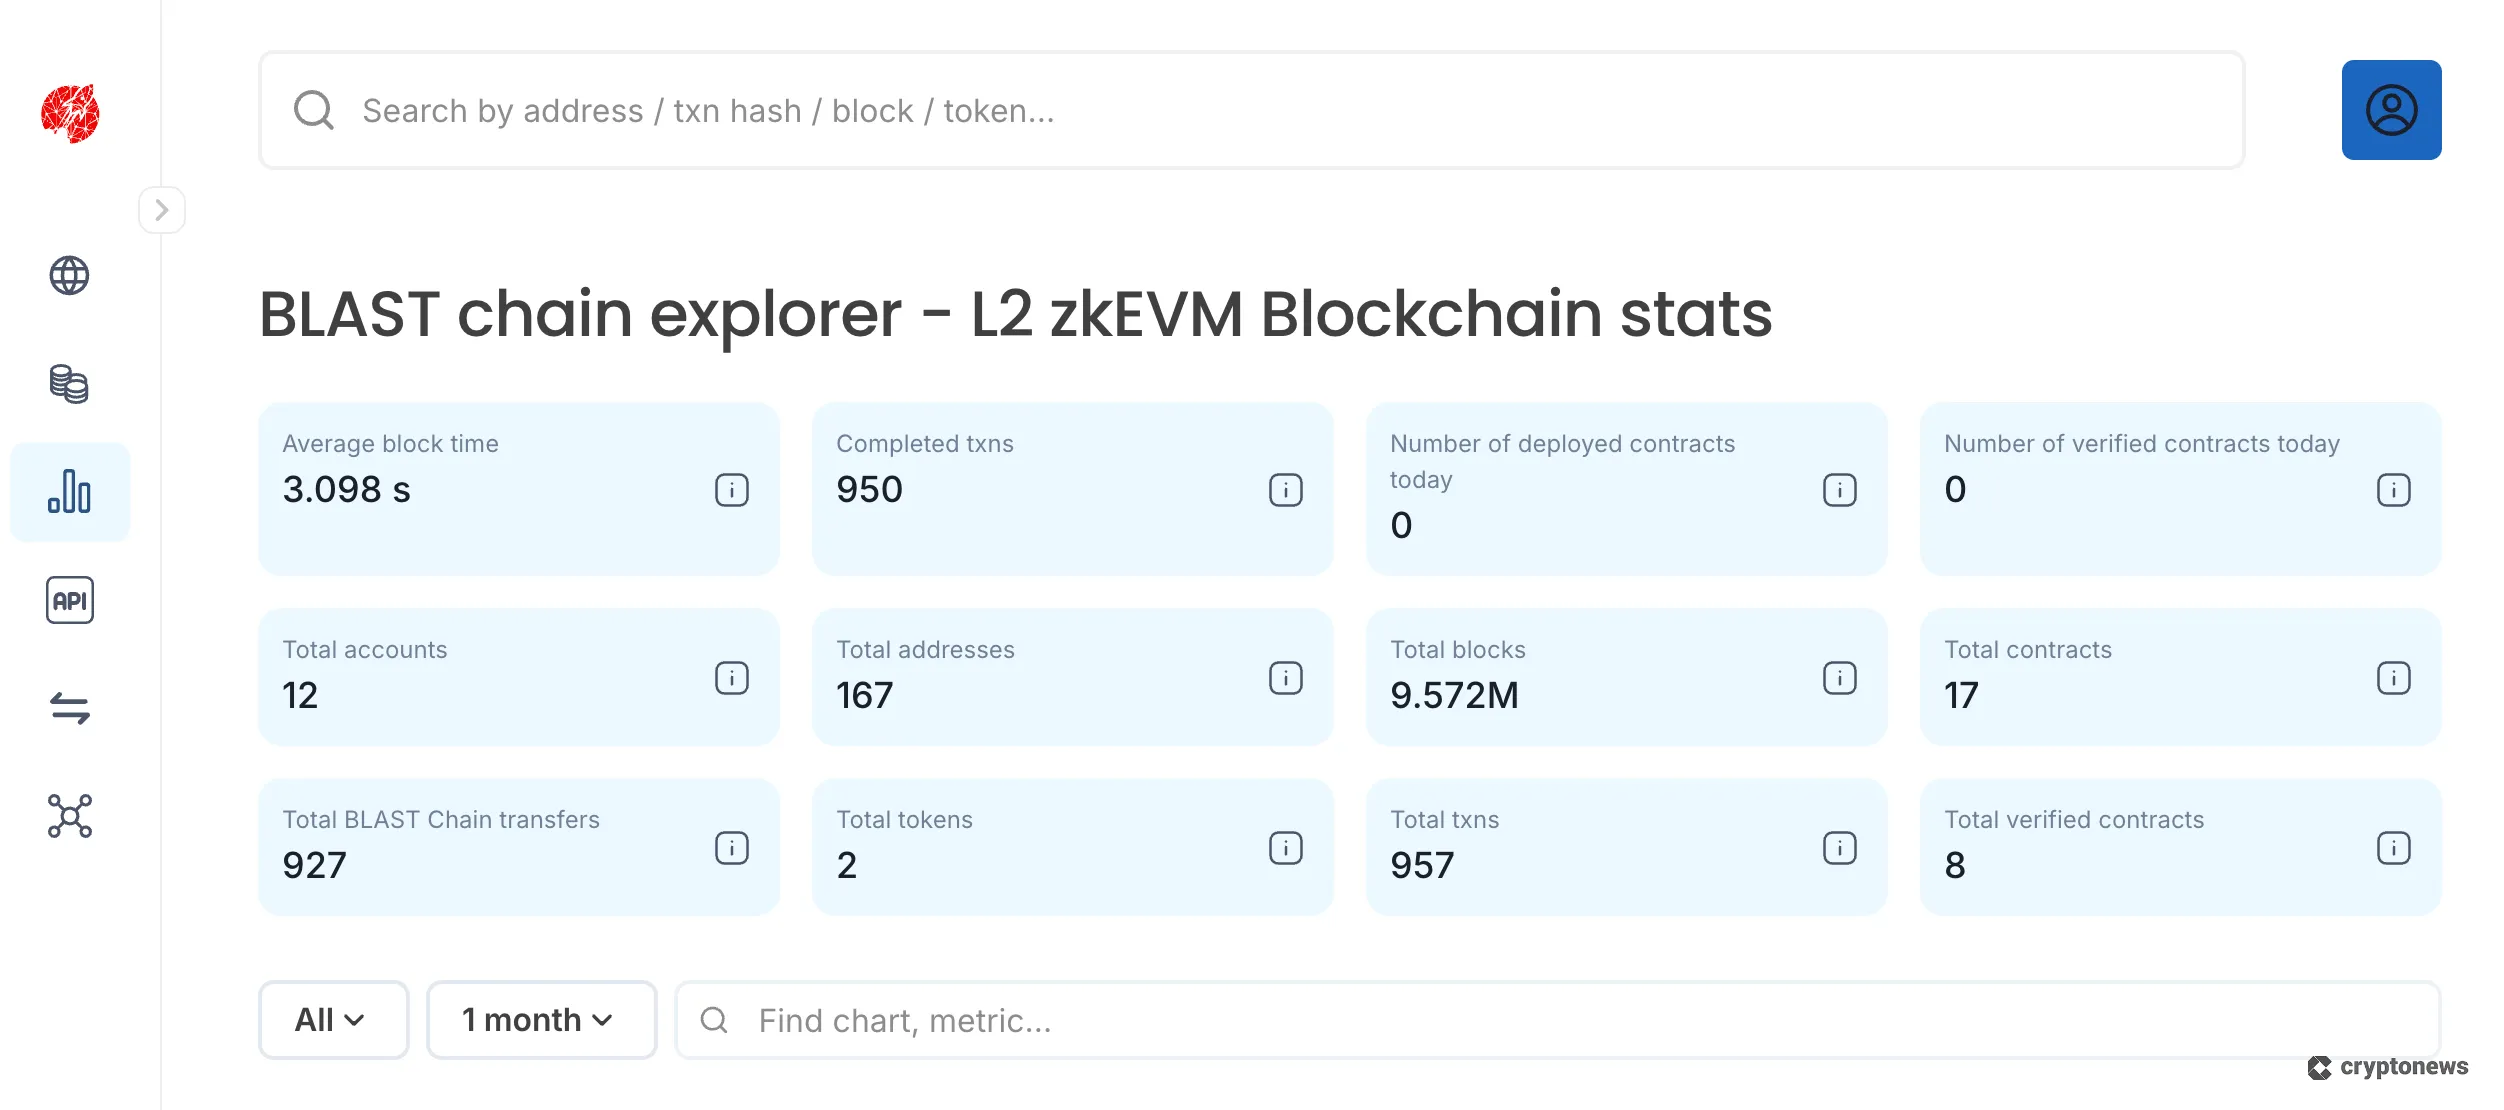Open the API documentation section
Viewport: 2504px width, 1110px height.
(69, 600)
